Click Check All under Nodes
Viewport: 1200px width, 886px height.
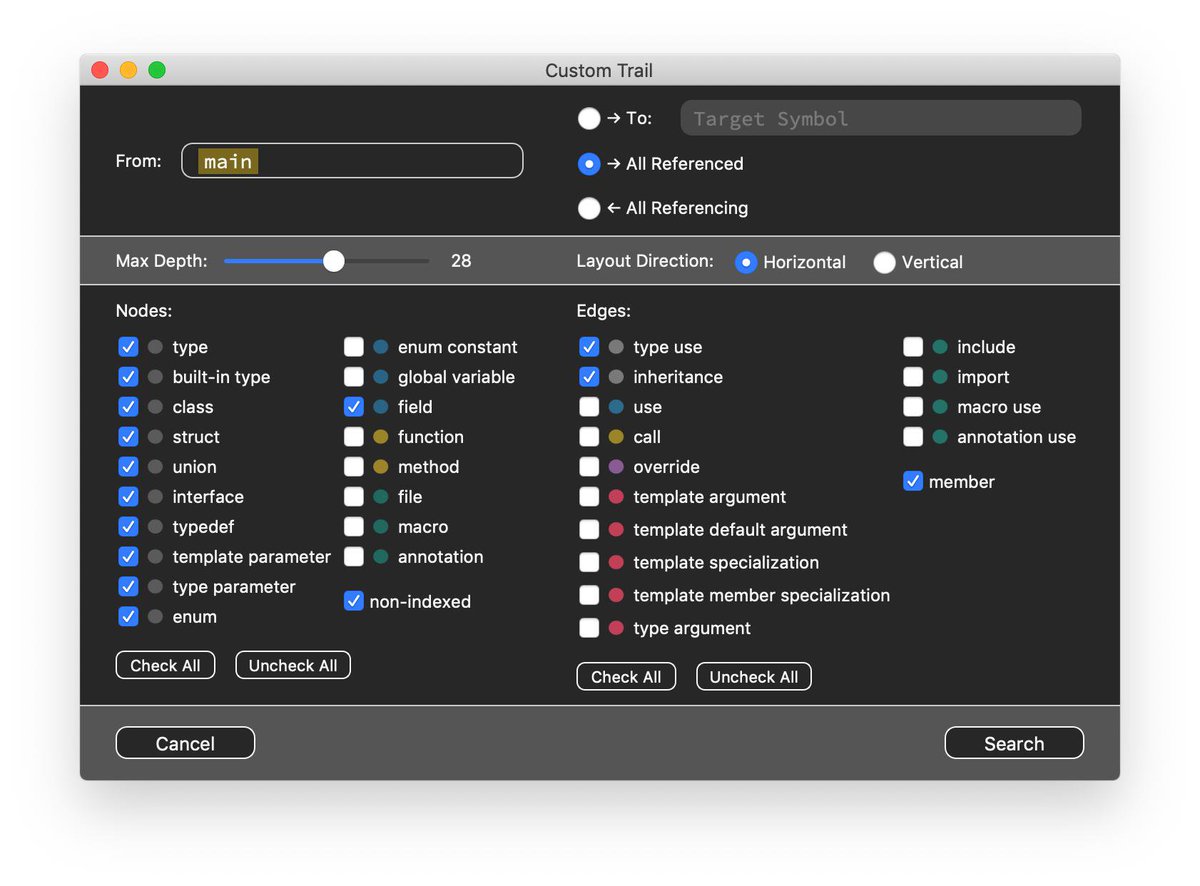click(x=165, y=666)
